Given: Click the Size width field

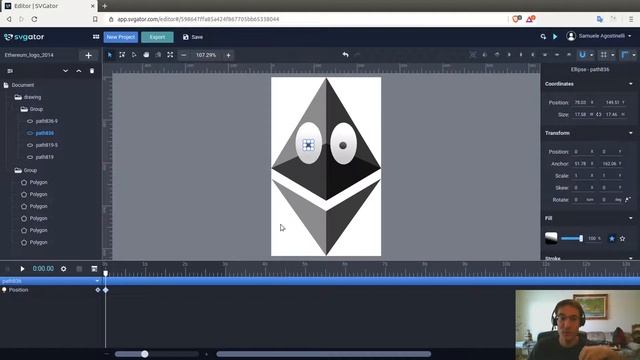Looking at the screenshot, I should point(583,115).
